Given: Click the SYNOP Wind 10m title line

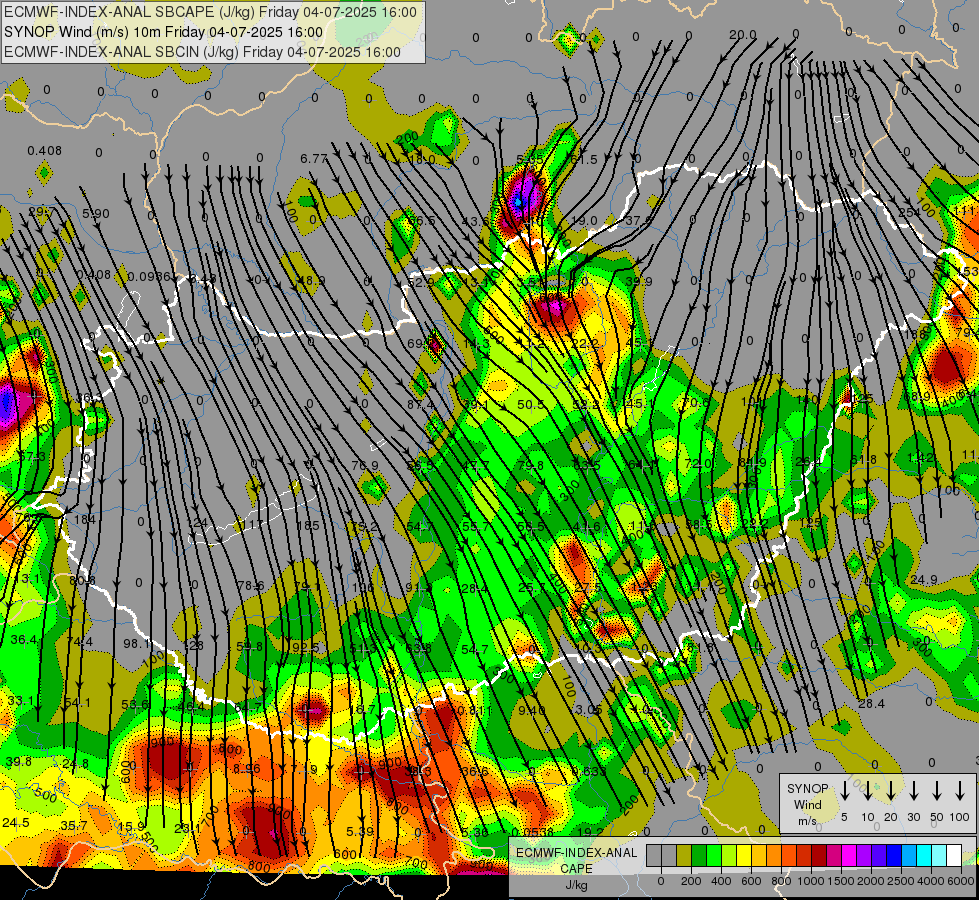Looking at the screenshot, I should point(164,32).
